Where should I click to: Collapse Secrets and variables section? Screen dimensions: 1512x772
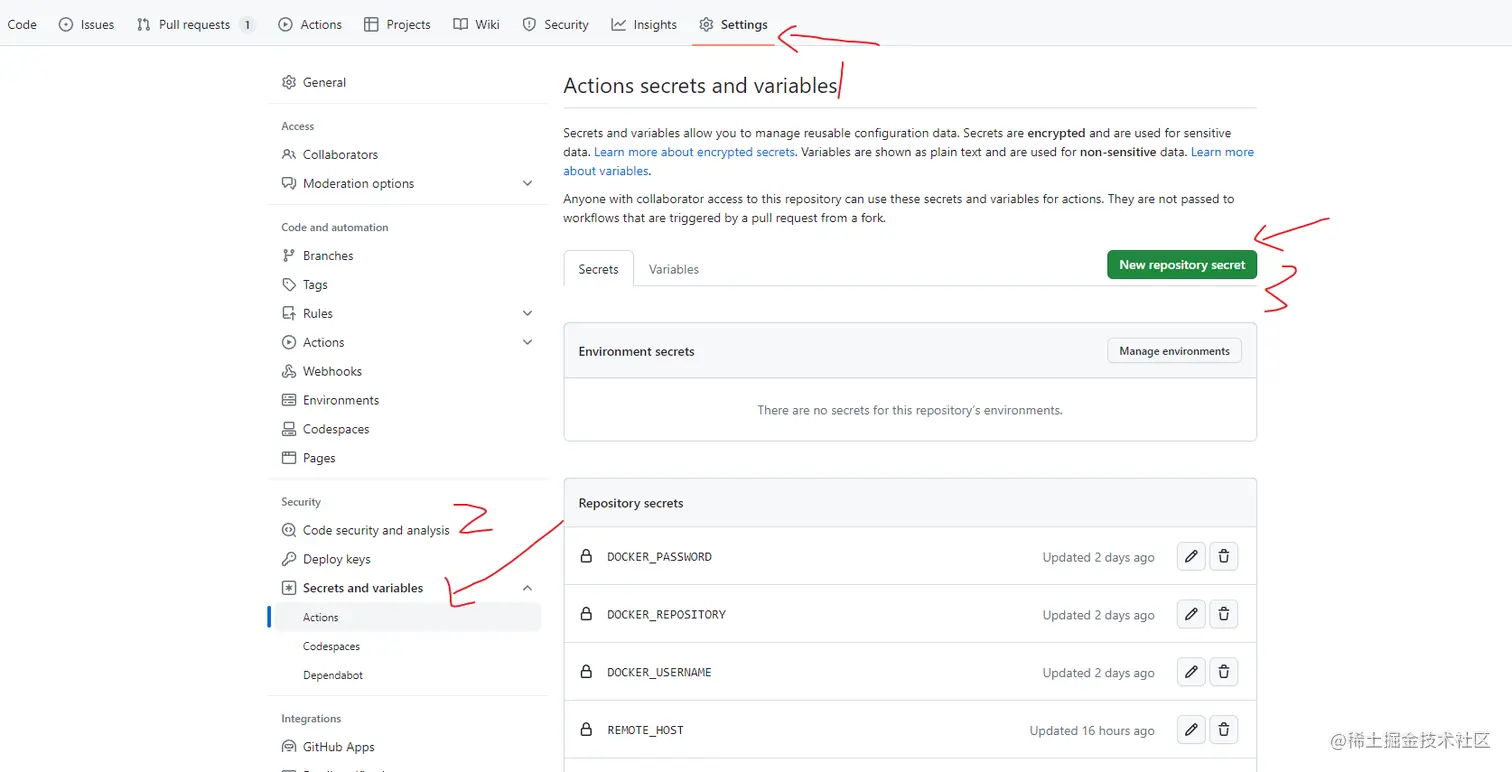(528, 589)
